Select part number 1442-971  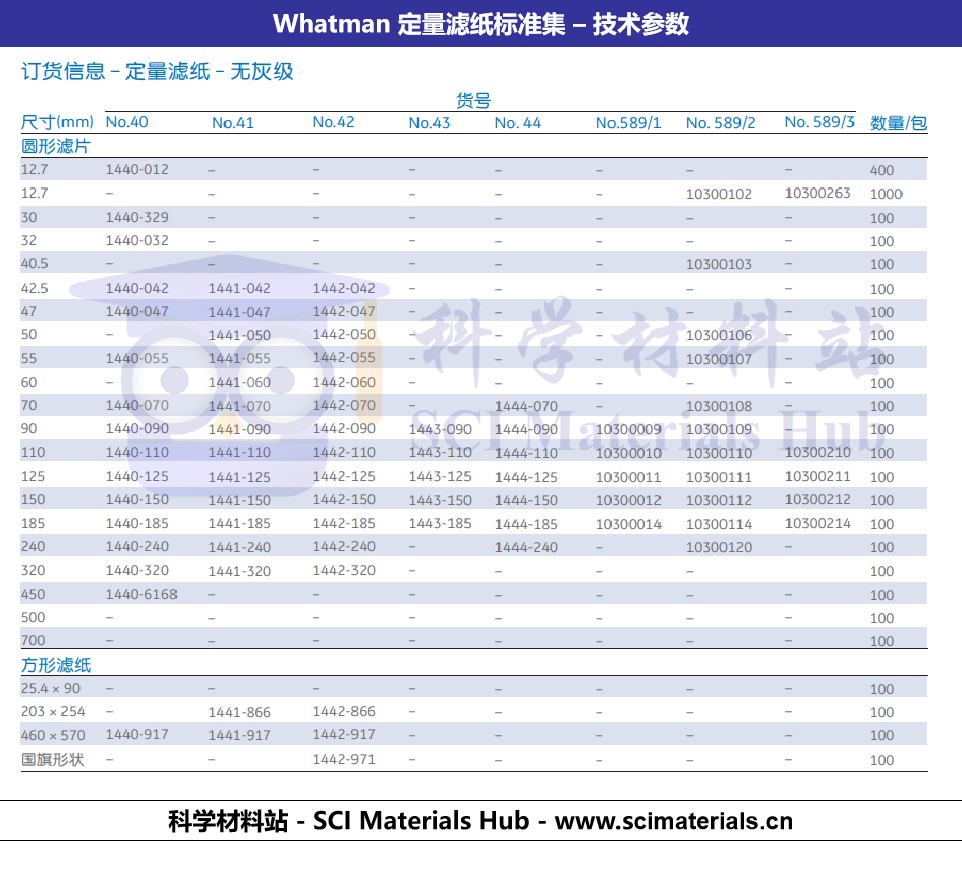click(x=344, y=760)
